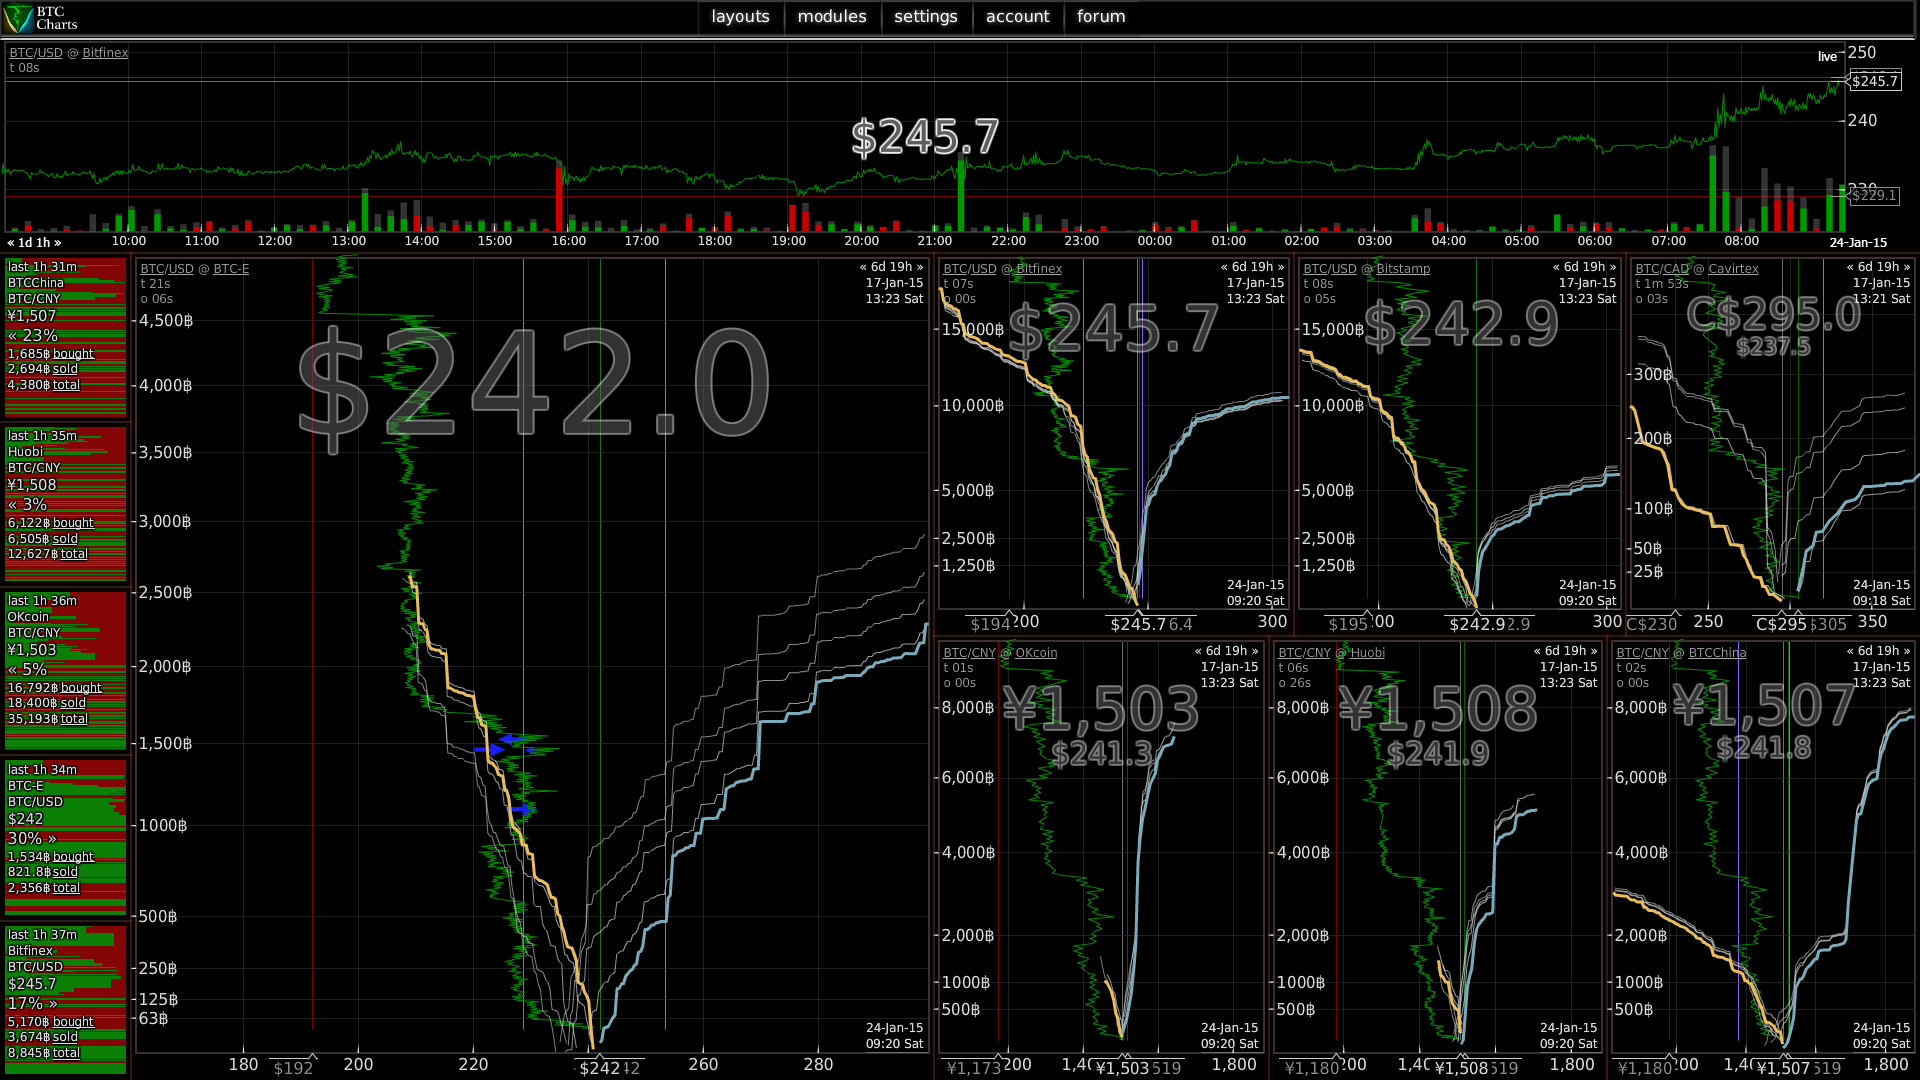Click the BTC-E exchange link in the main chart
The width and height of the screenshot is (1920, 1080).
click(x=231, y=269)
